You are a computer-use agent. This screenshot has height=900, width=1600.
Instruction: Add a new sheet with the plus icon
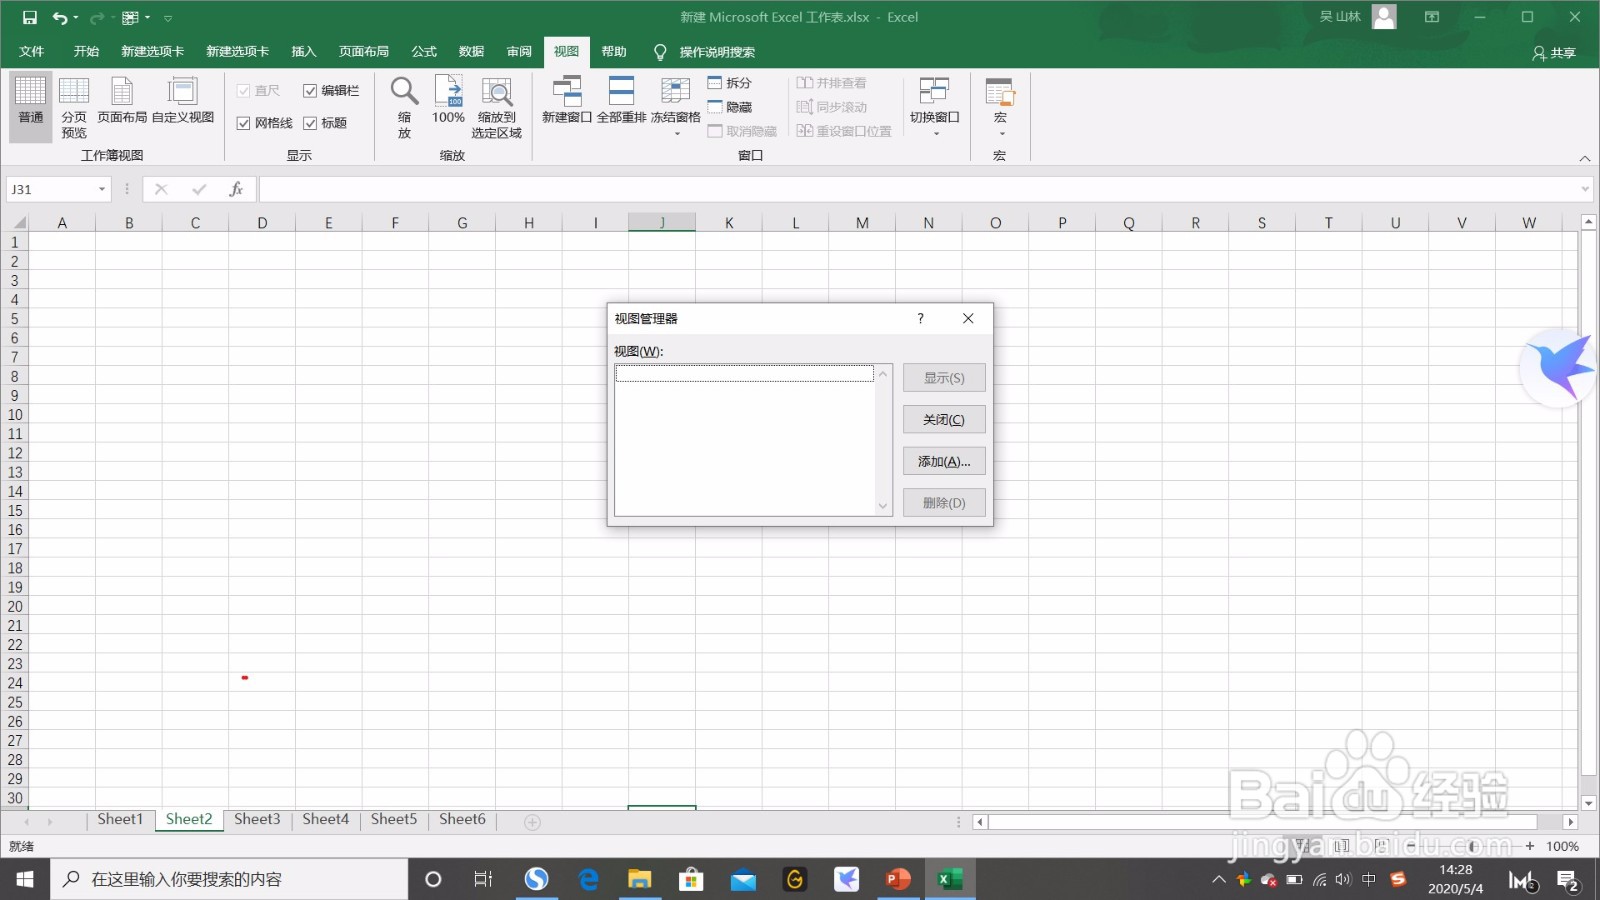[532, 822]
